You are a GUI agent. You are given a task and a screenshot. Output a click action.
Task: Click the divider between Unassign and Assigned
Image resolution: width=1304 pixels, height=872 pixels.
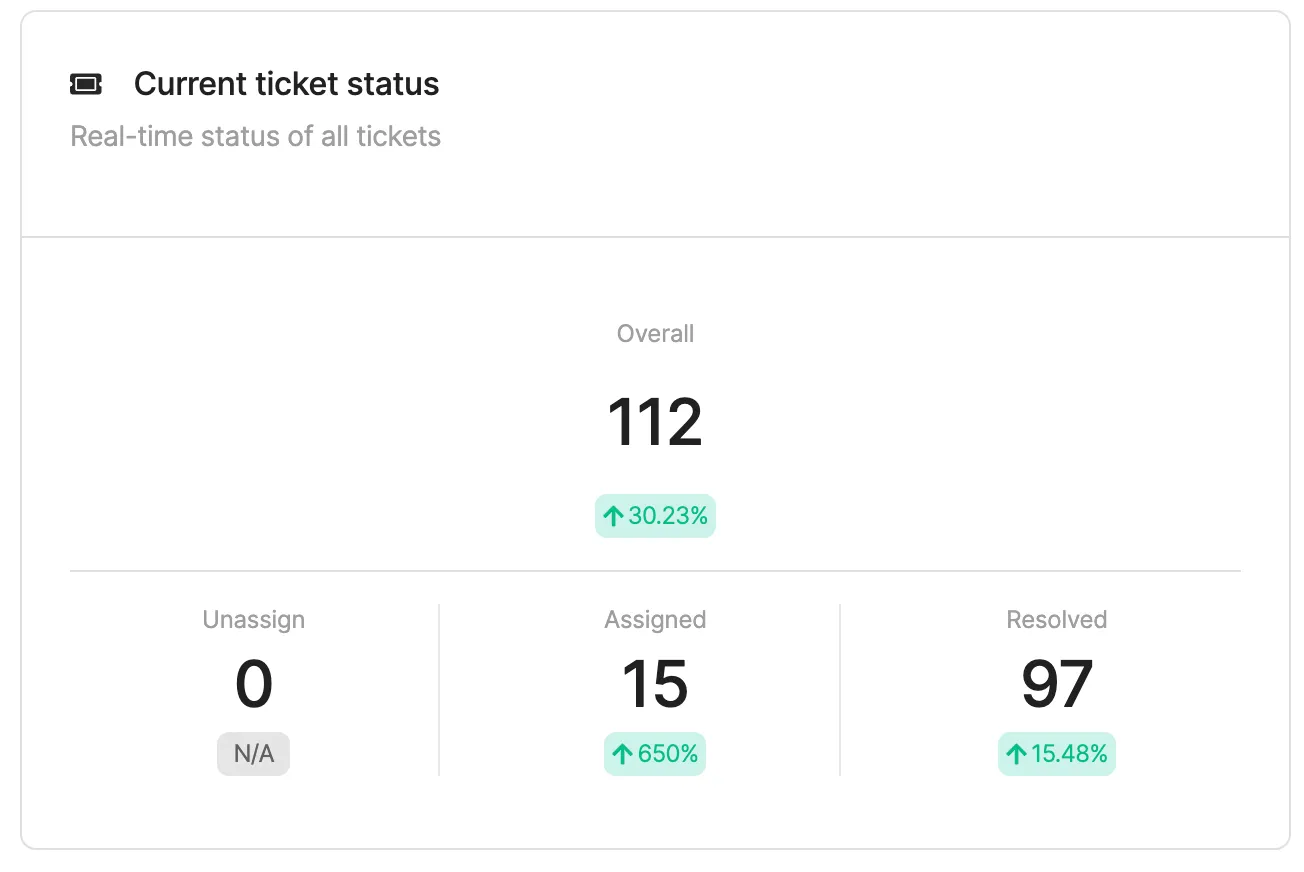point(439,690)
